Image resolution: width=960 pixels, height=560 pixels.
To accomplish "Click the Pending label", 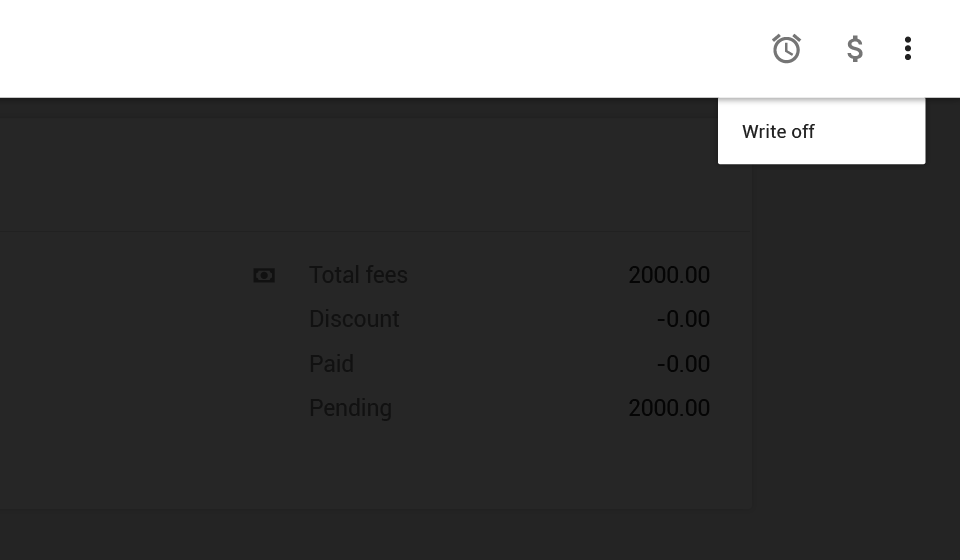I will coord(350,408).
